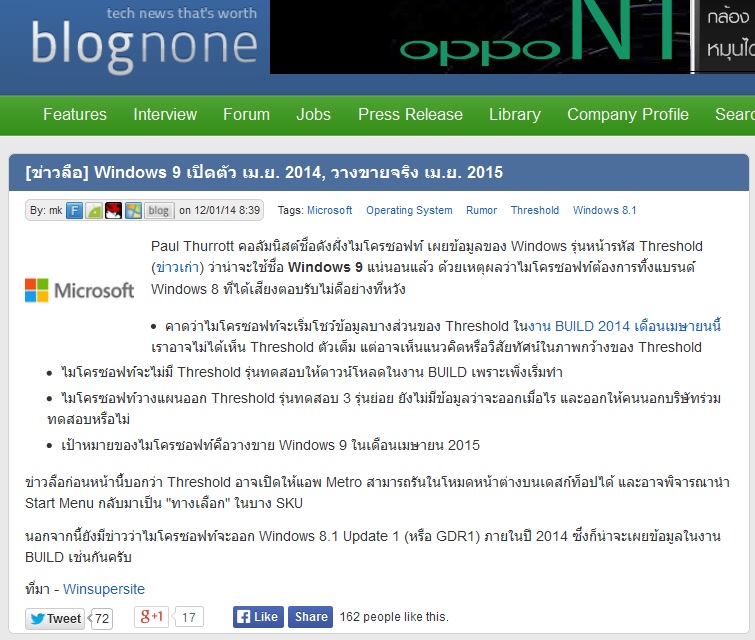Click the Windows flag badge icon
Screen dimensions: 755x640
(133, 210)
